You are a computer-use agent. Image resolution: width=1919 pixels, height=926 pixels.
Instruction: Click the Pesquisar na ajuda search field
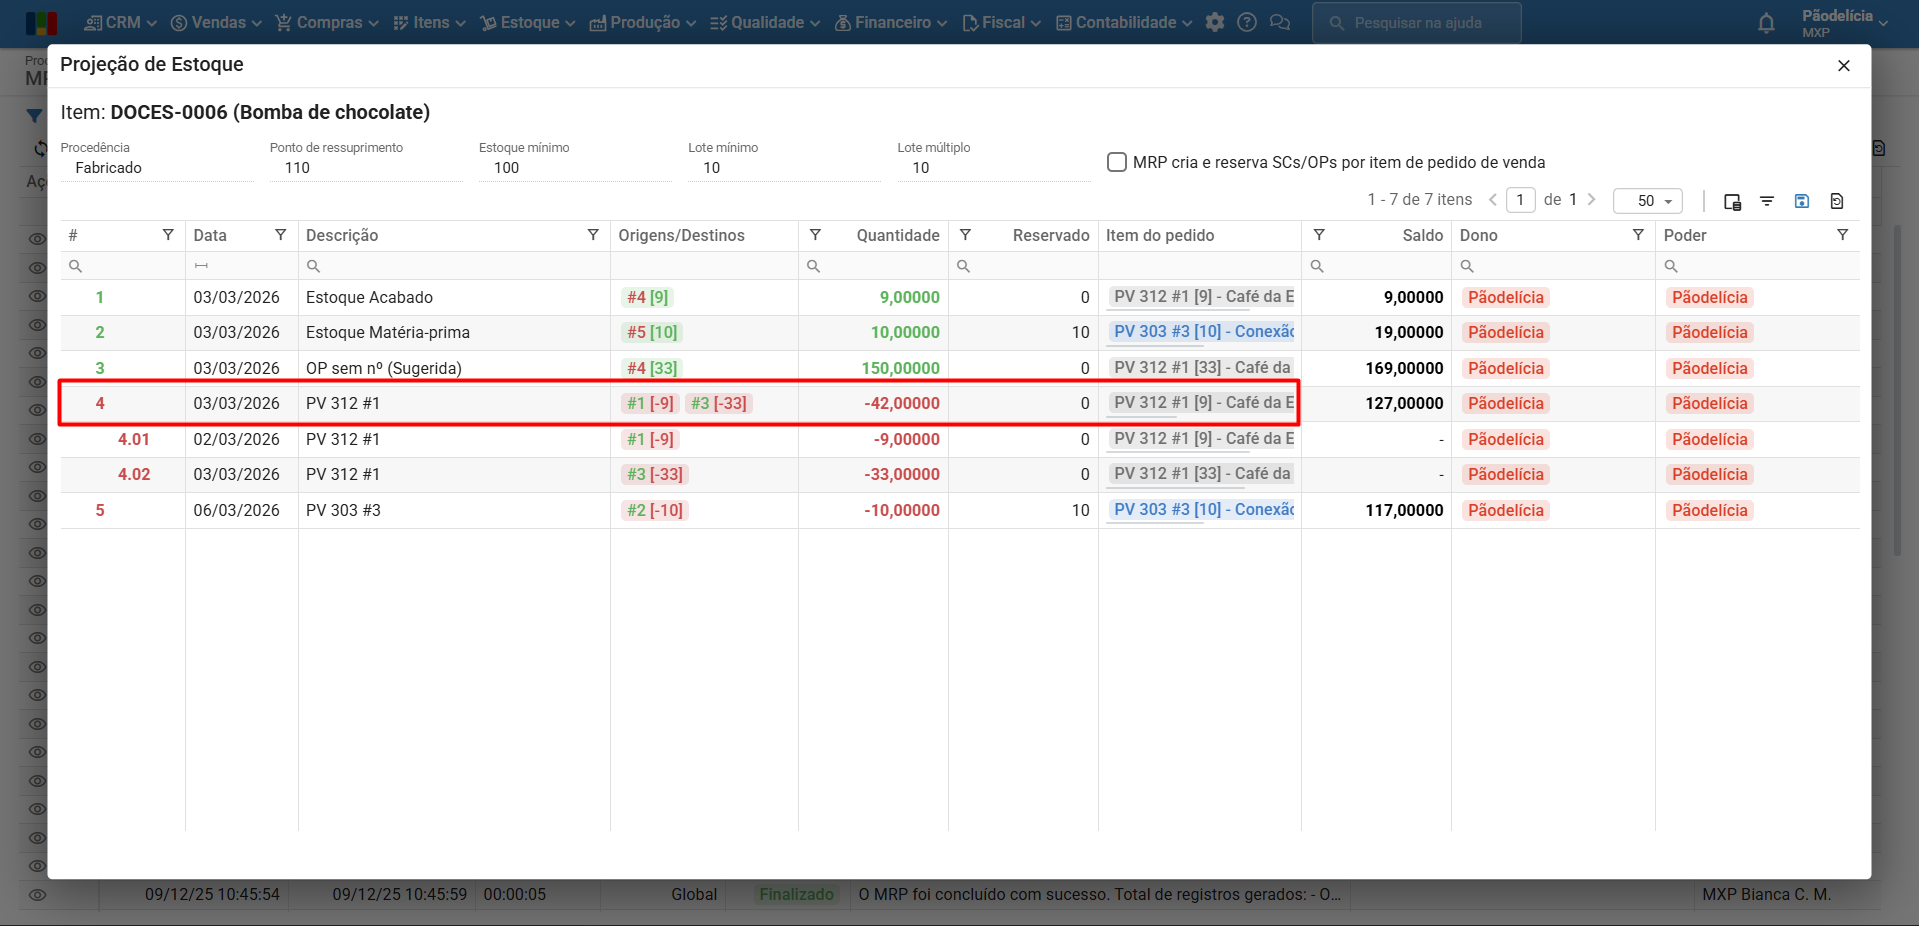1416,22
